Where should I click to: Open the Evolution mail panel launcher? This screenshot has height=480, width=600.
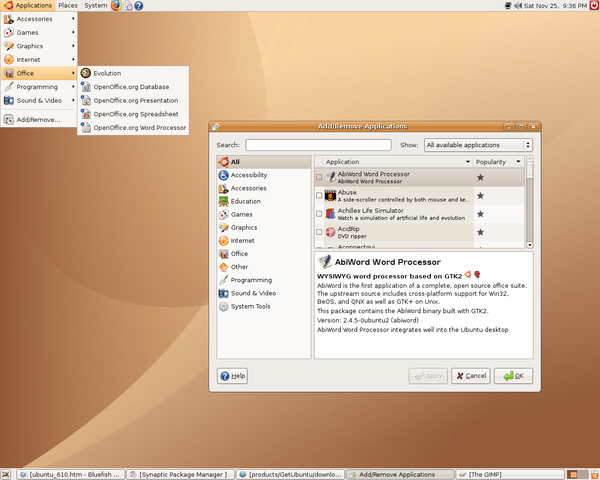tap(128, 5)
